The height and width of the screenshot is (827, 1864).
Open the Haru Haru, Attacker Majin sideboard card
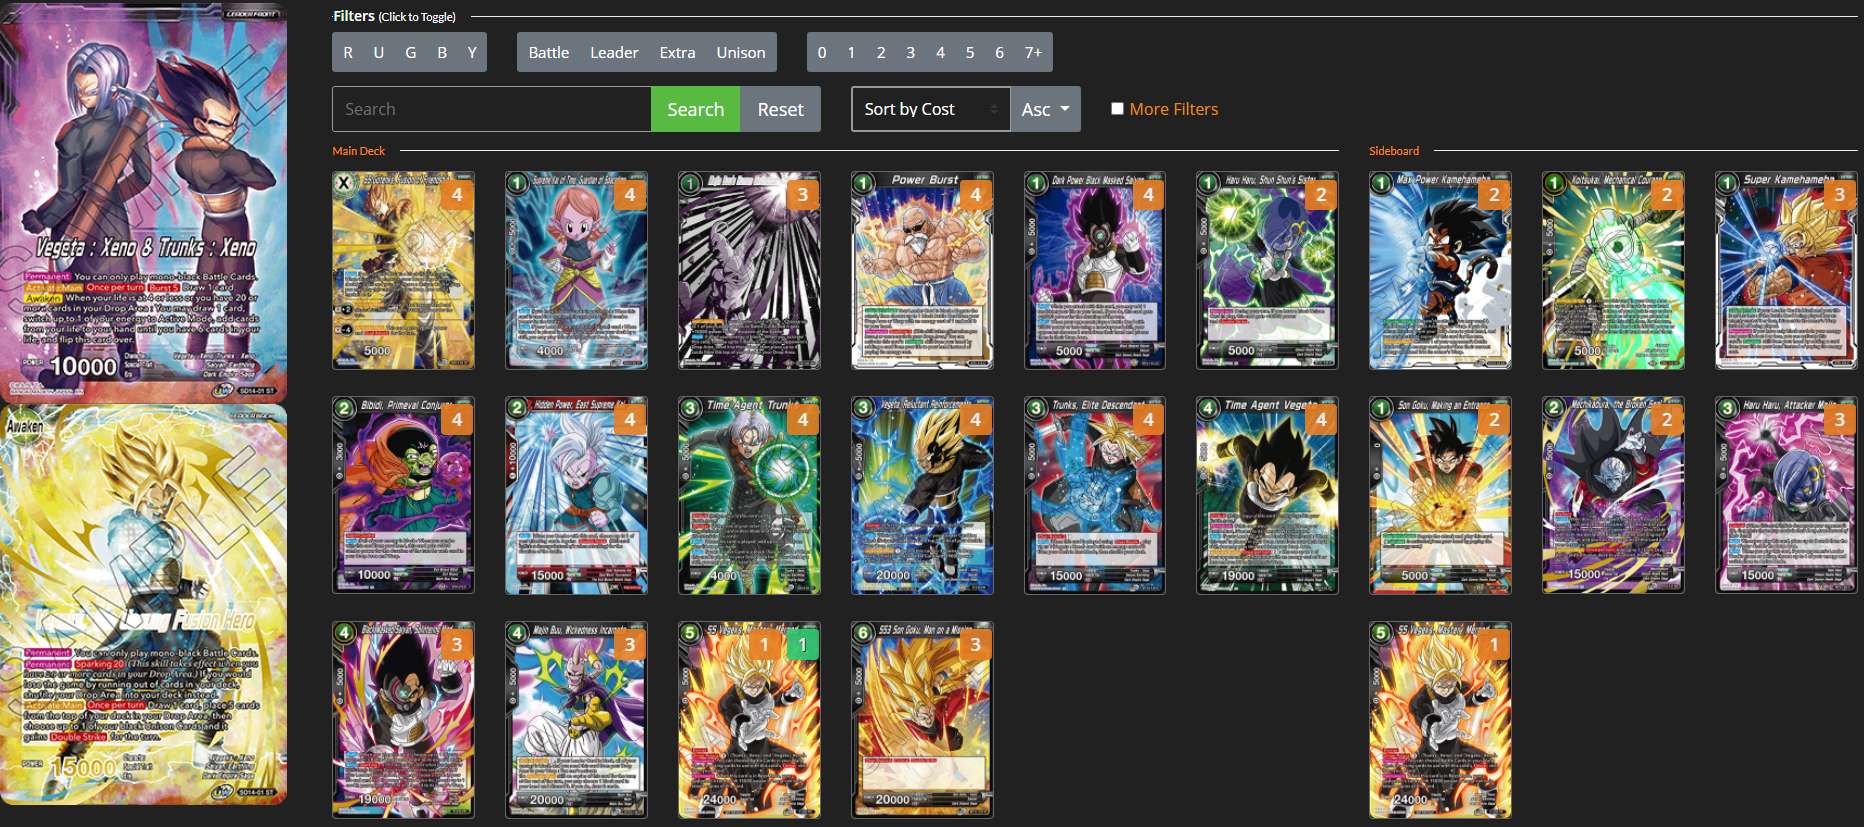1786,495
